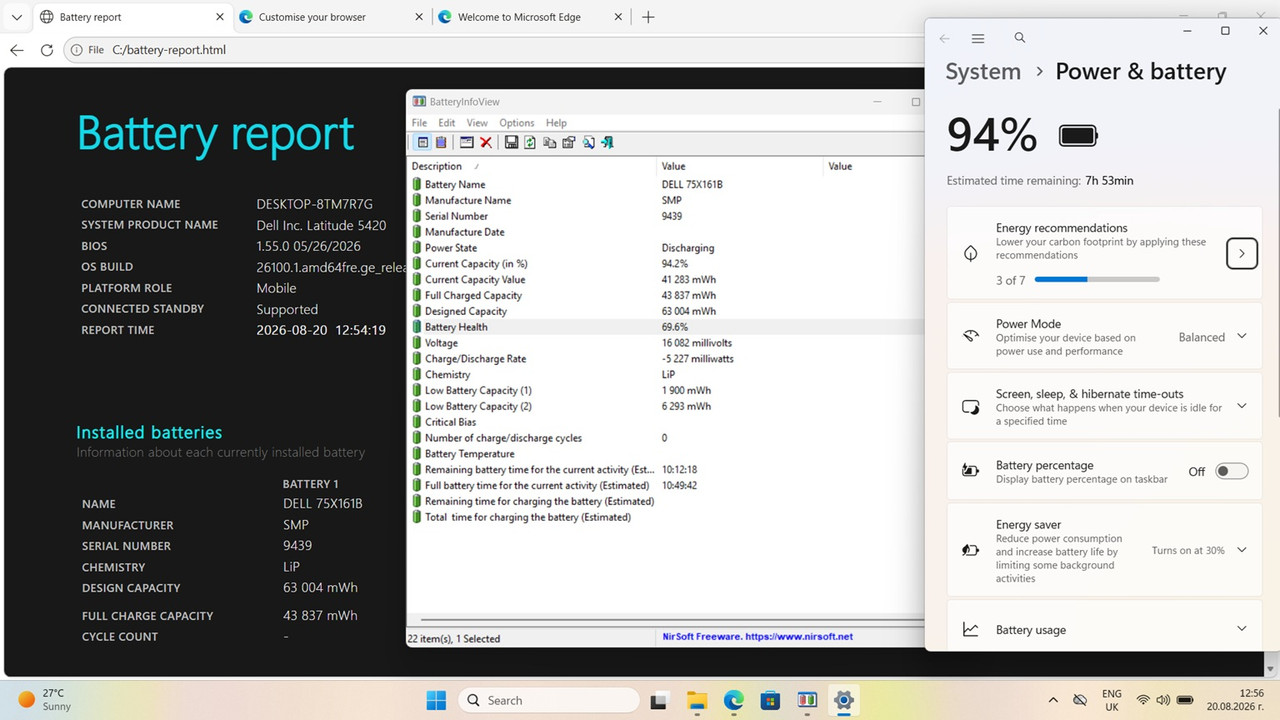This screenshot has width=1280, height=720.
Task: Click the Settings search magnifier icon
Action: (1020, 38)
